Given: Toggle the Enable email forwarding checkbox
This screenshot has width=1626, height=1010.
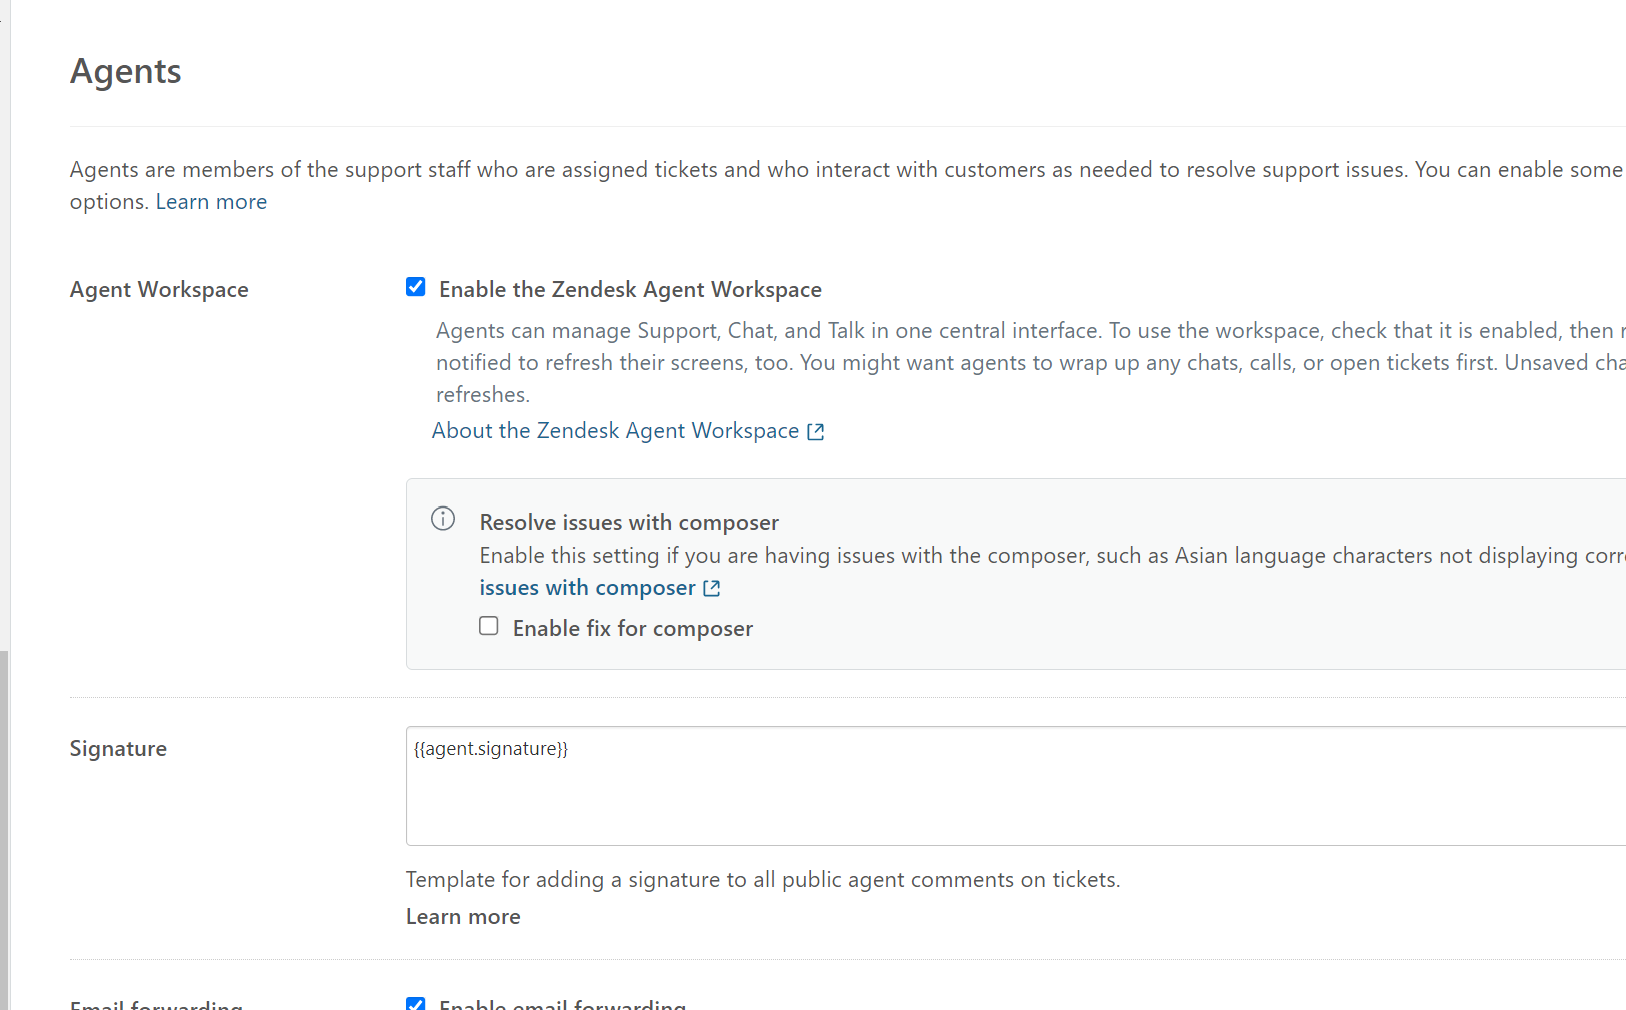Looking at the screenshot, I should point(416,1004).
